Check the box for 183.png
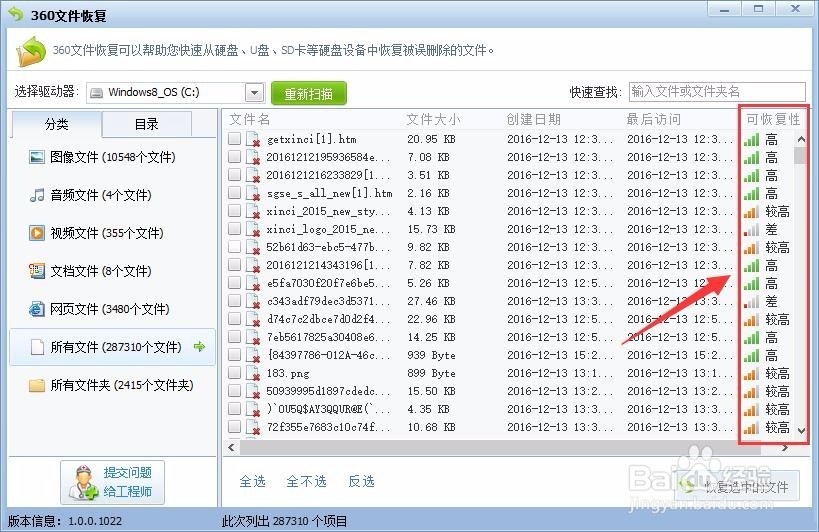Image resolution: width=819 pixels, height=532 pixels. (x=235, y=373)
